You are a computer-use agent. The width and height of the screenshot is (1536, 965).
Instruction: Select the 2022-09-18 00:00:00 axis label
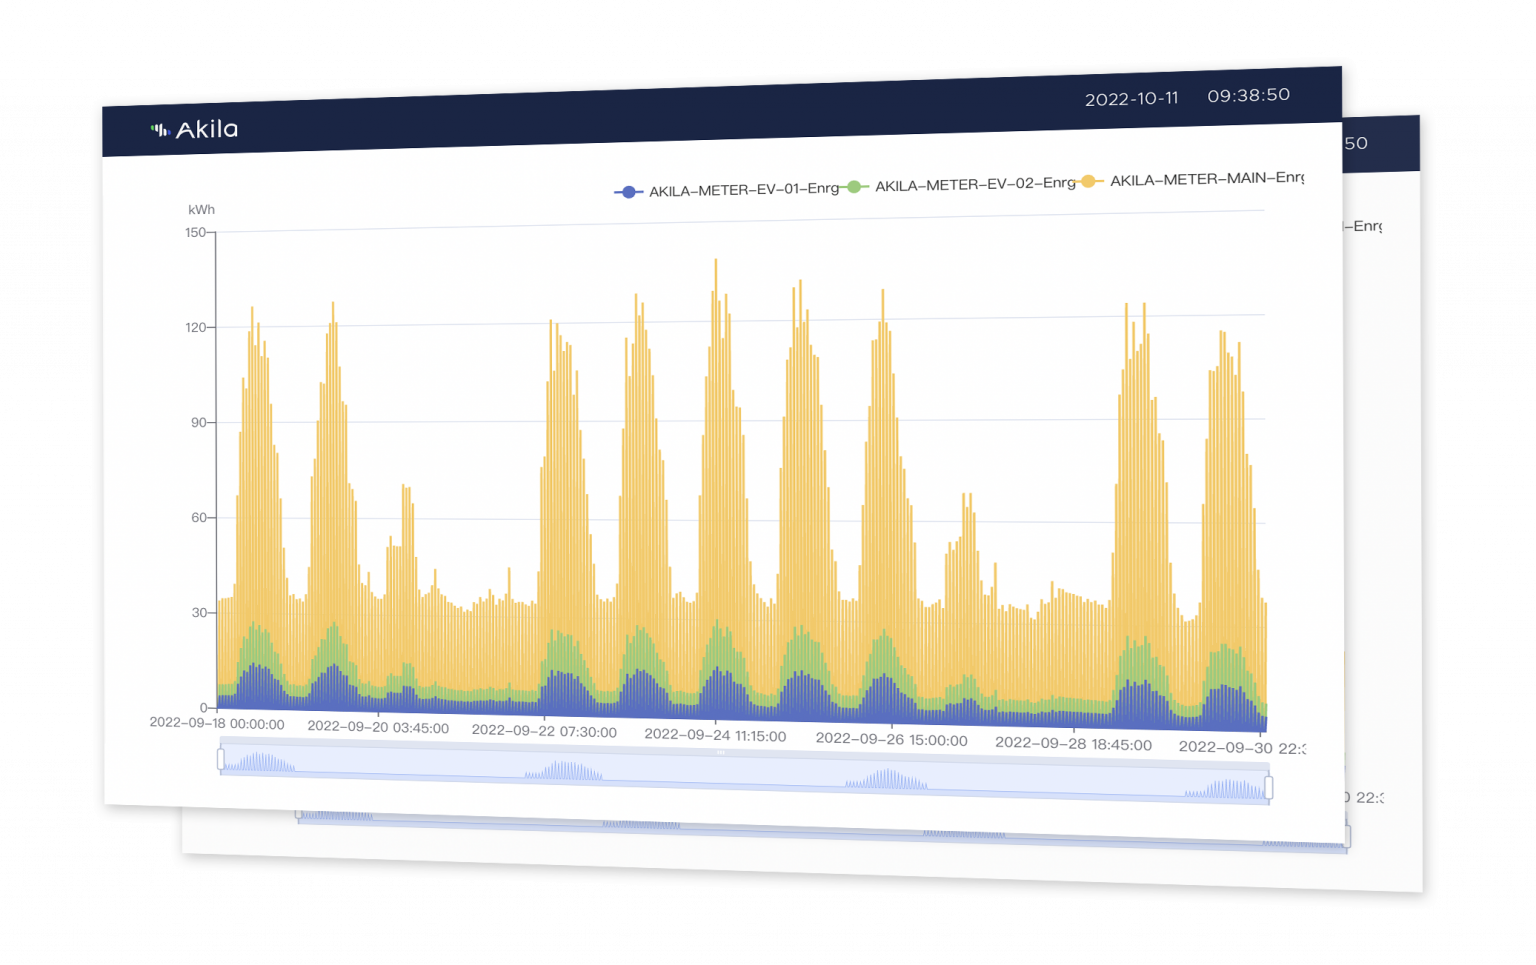click(x=217, y=723)
